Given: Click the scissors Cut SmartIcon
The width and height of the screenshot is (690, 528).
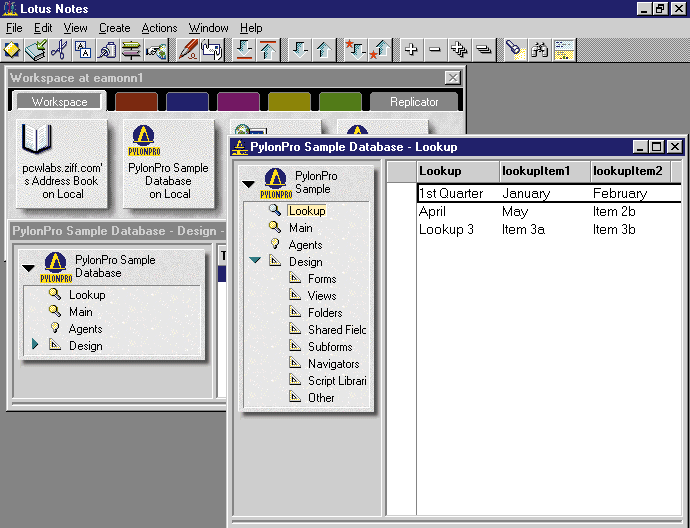Looking at the screenshot, I should point(59,49).
